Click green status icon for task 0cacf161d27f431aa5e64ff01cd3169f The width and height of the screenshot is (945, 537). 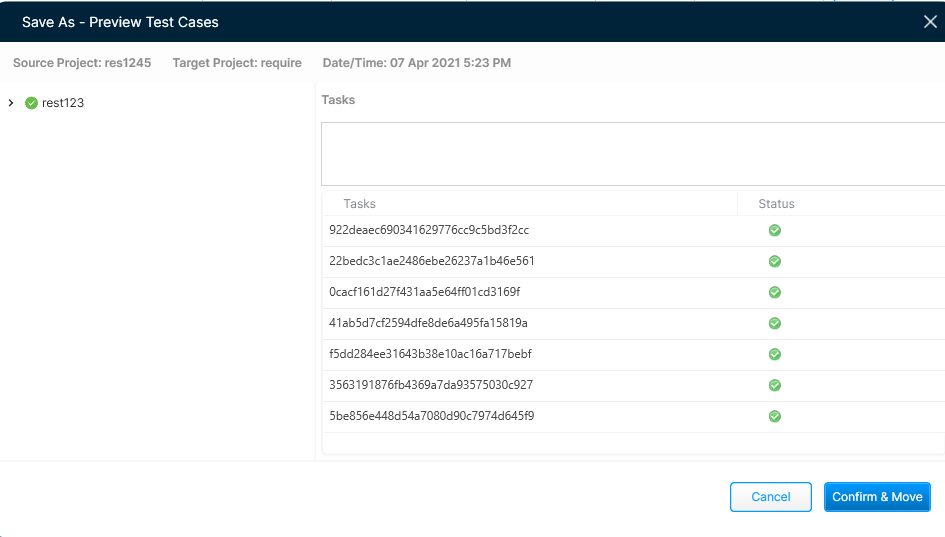[x=774, y=292]
